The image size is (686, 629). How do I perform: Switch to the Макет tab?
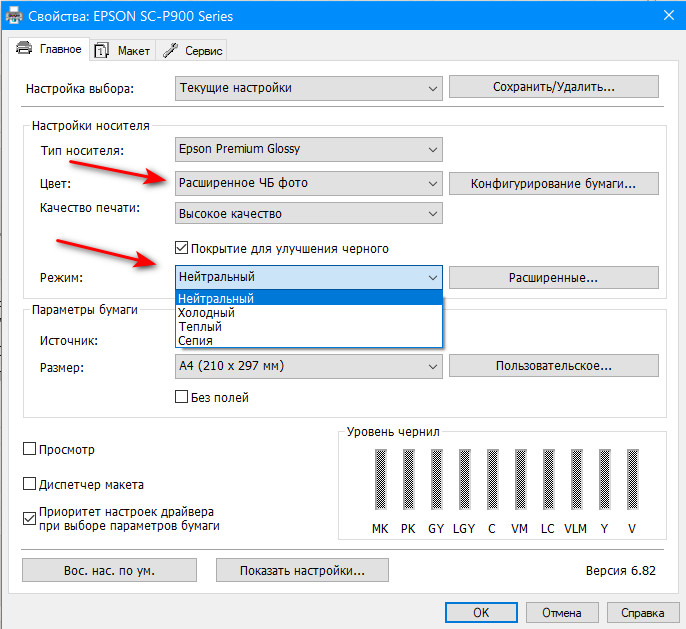123,51
